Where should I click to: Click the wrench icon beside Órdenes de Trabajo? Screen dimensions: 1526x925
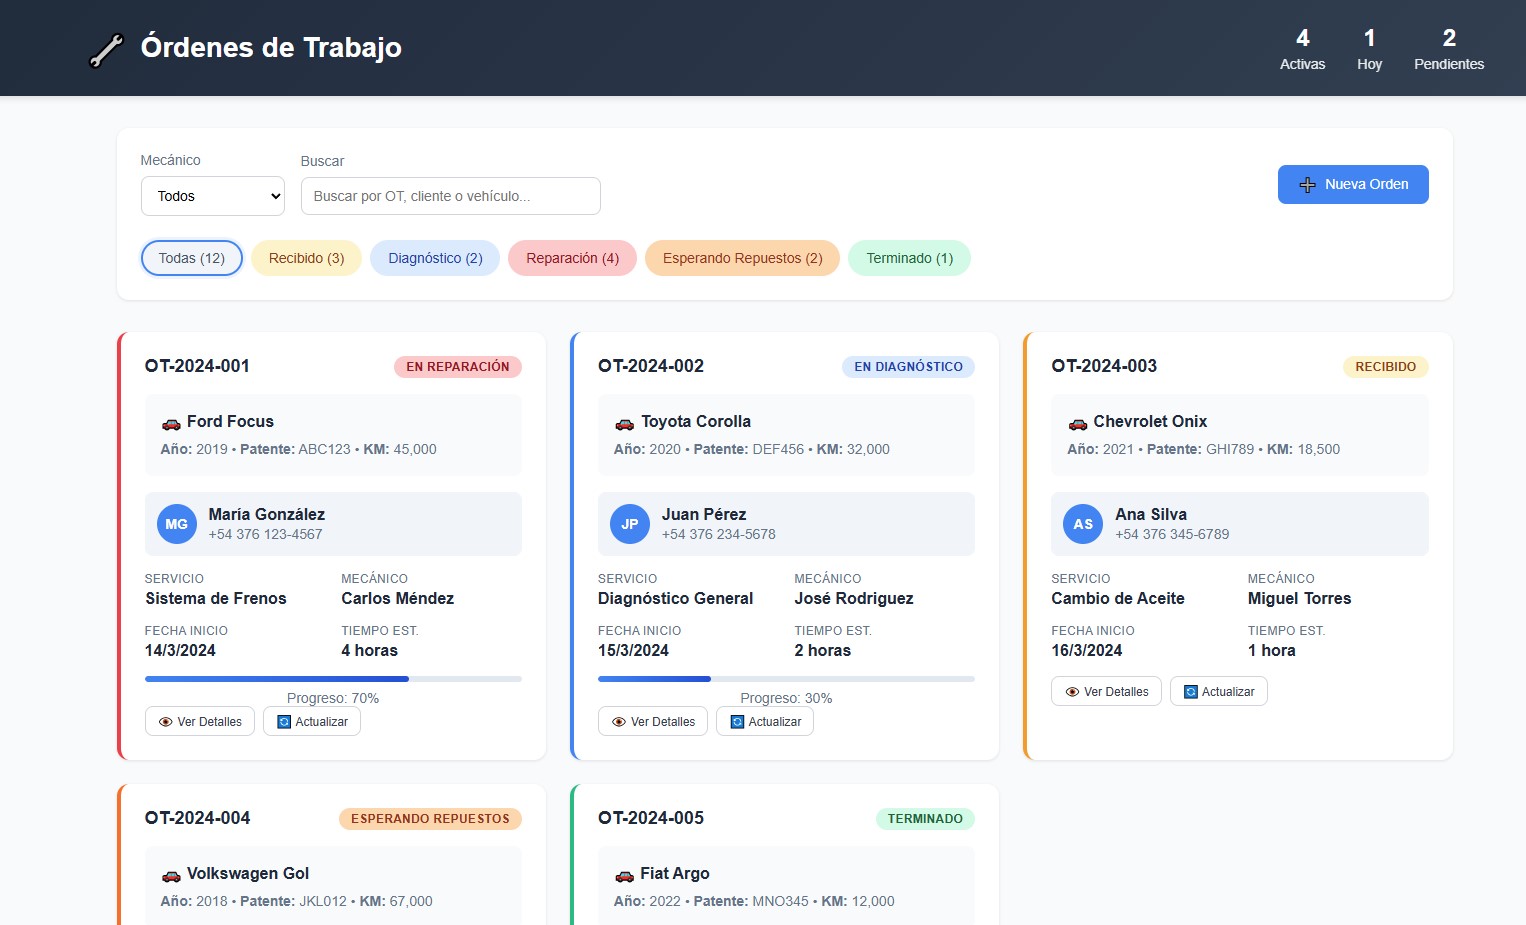(x=106, y=50)
